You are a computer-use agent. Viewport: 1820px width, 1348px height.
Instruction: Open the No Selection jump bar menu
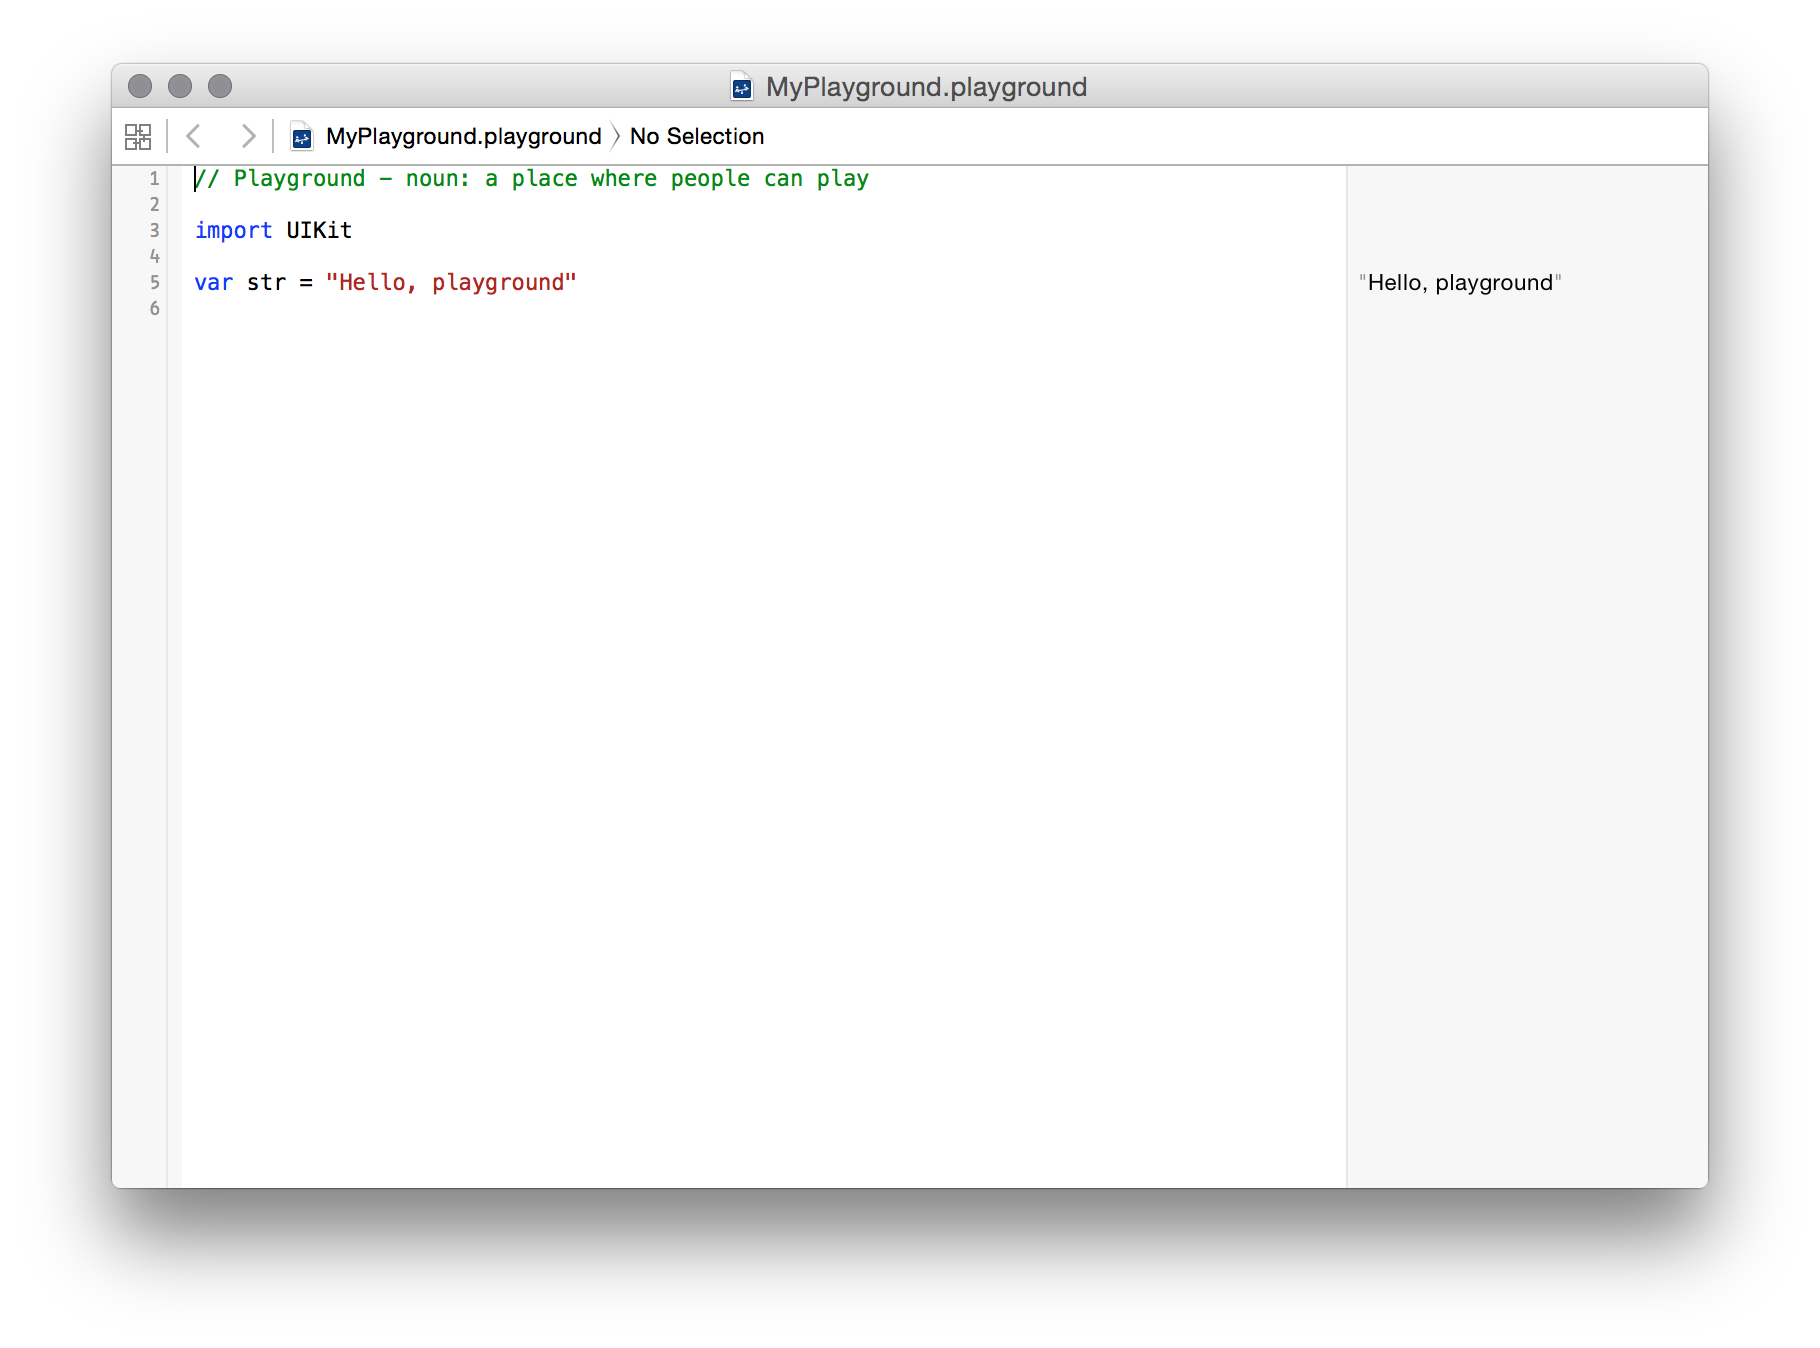pos(697,136)
